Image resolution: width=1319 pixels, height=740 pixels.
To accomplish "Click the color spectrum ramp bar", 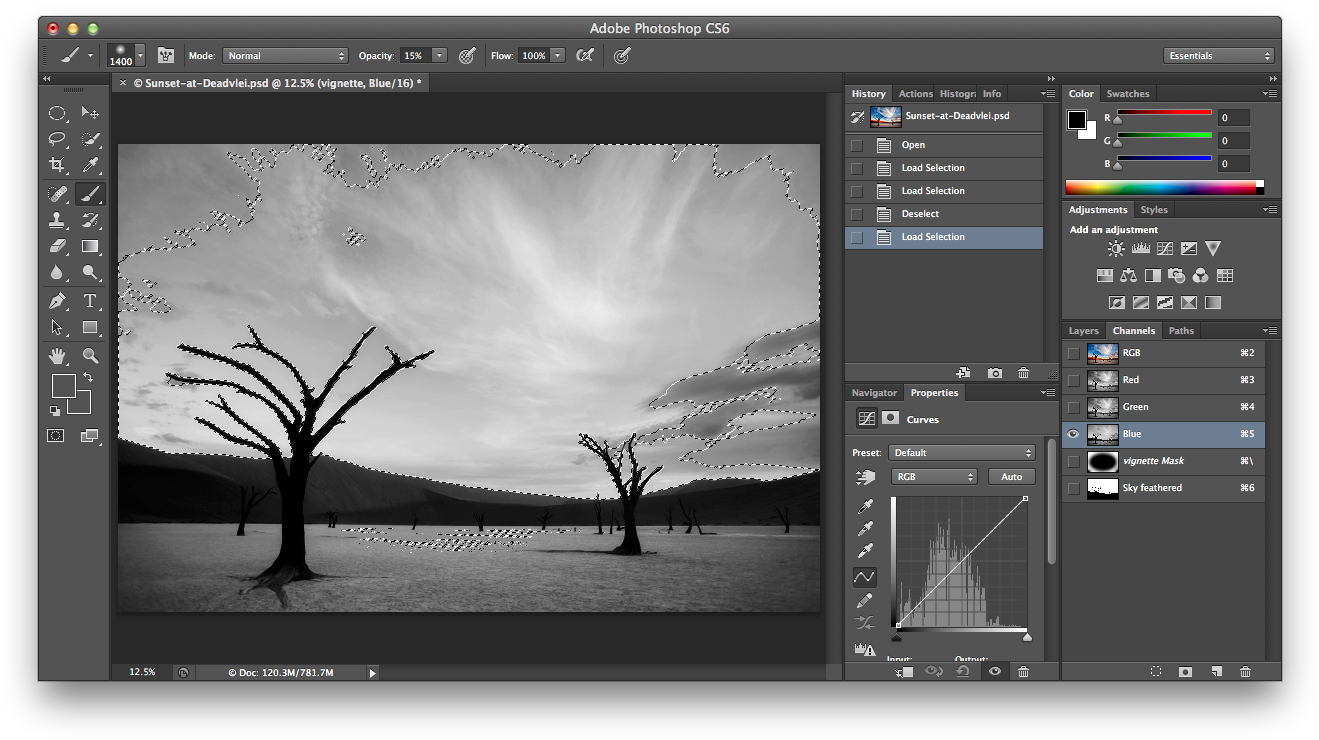I will pos(1160,187).
